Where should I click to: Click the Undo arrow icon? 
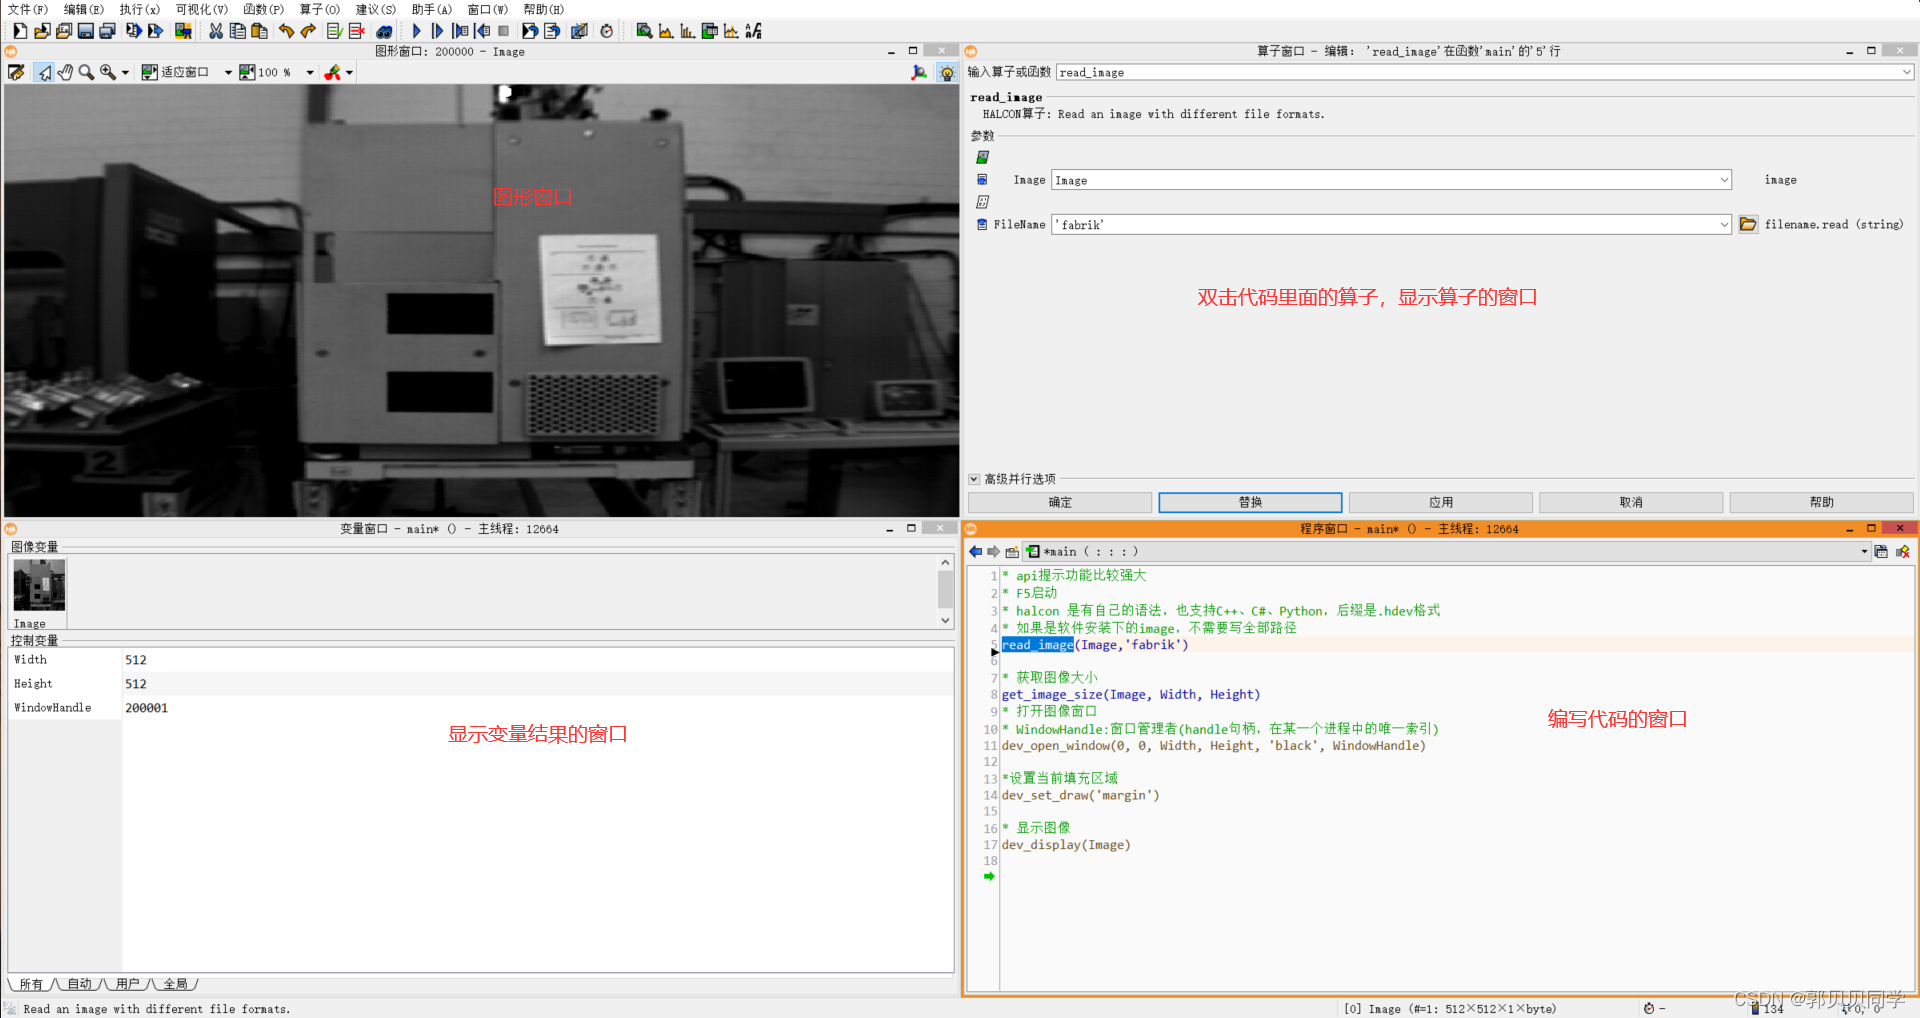point(286,31)
